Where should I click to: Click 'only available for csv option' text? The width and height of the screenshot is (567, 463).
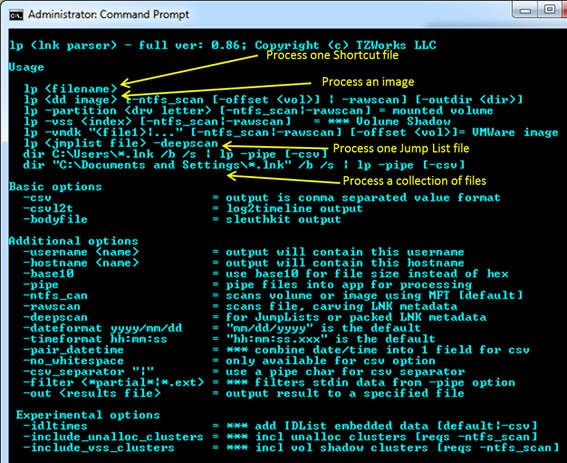(331, 361)
